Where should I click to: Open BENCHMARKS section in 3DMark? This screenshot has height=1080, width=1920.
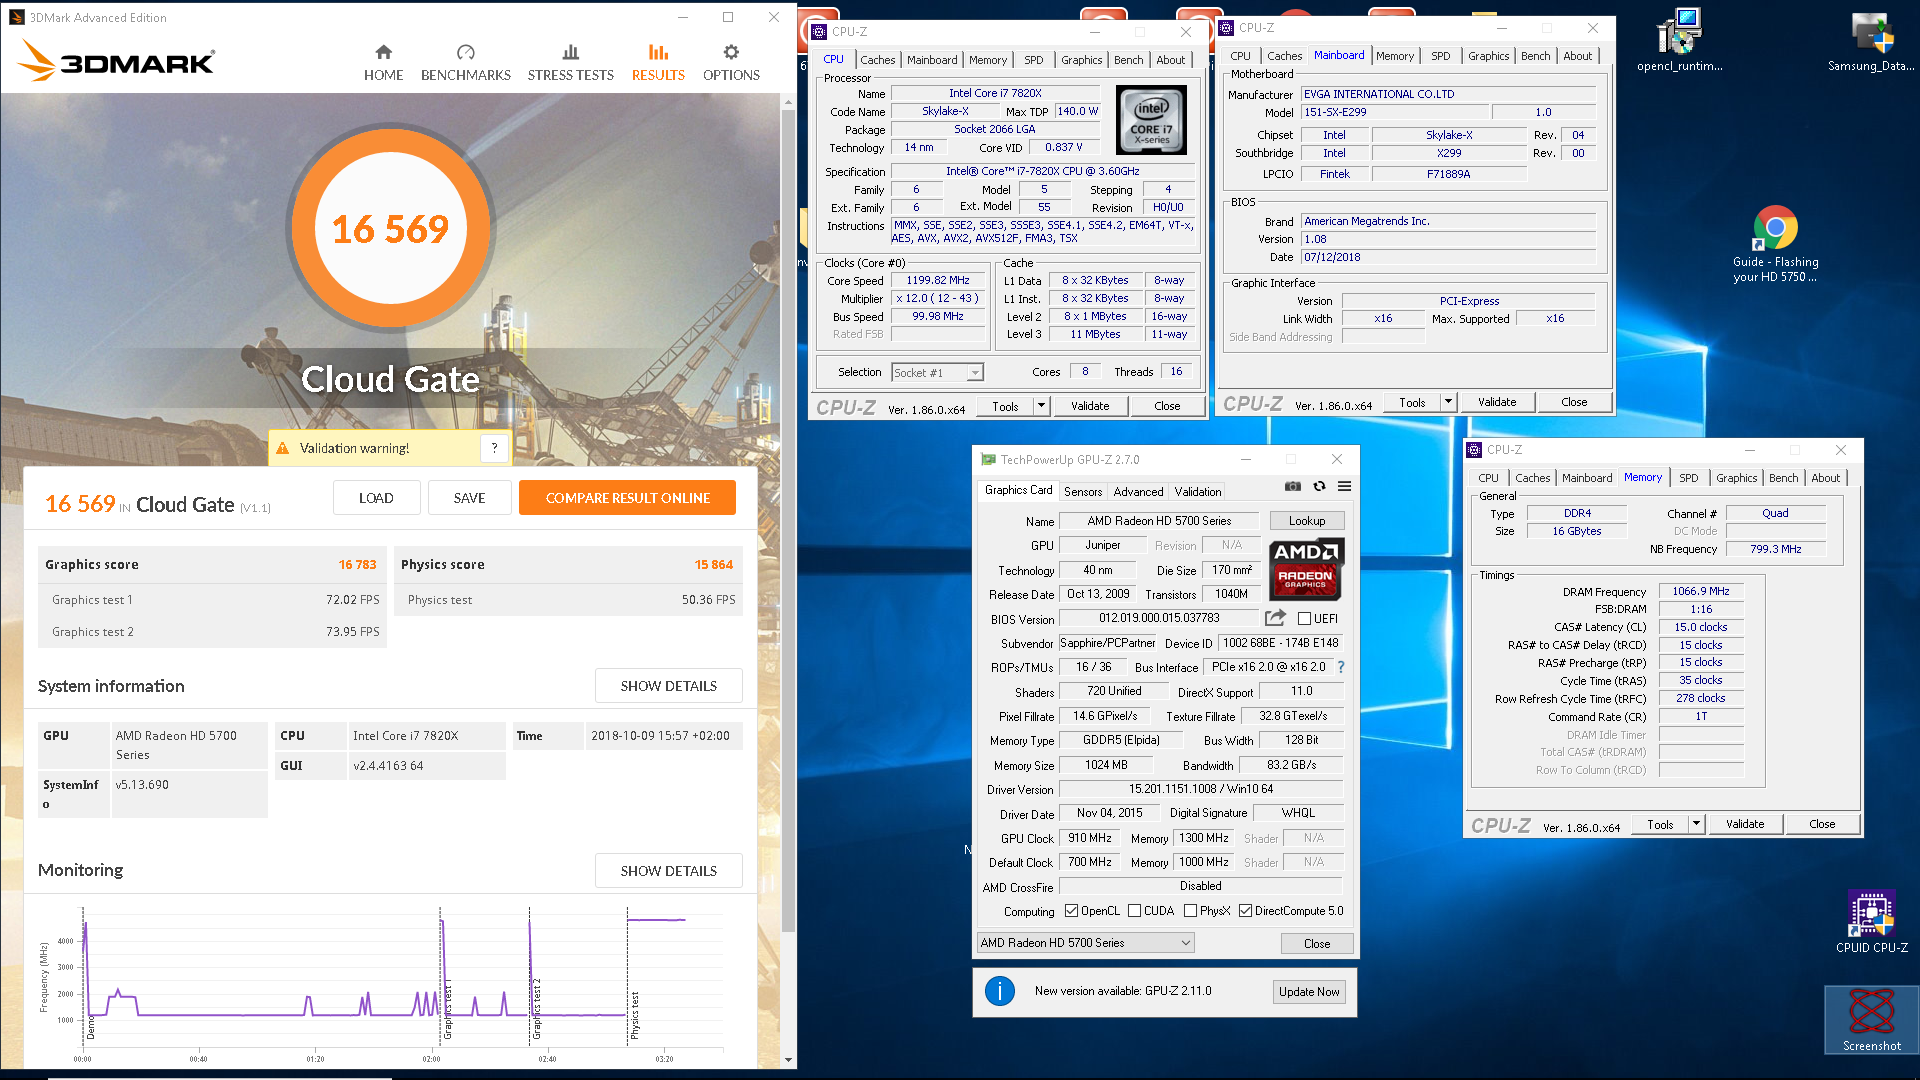[x=465, y=62]
